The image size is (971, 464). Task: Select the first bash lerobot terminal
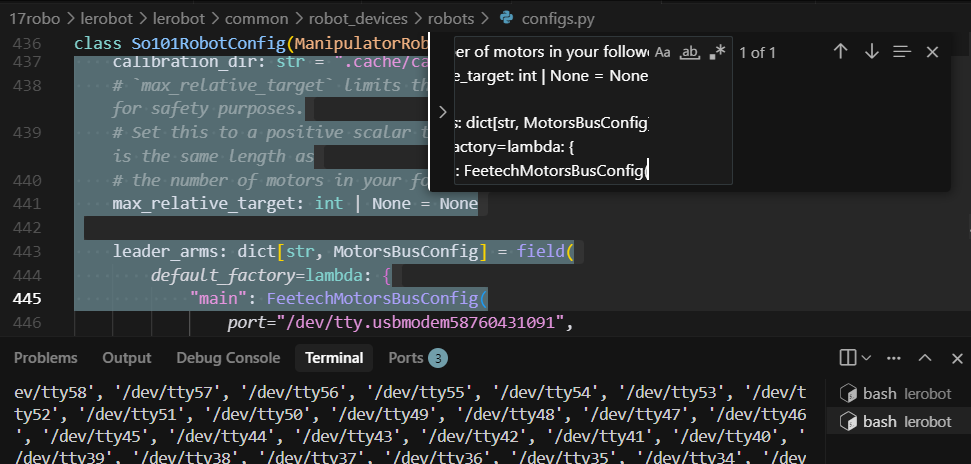coord(895,393)
